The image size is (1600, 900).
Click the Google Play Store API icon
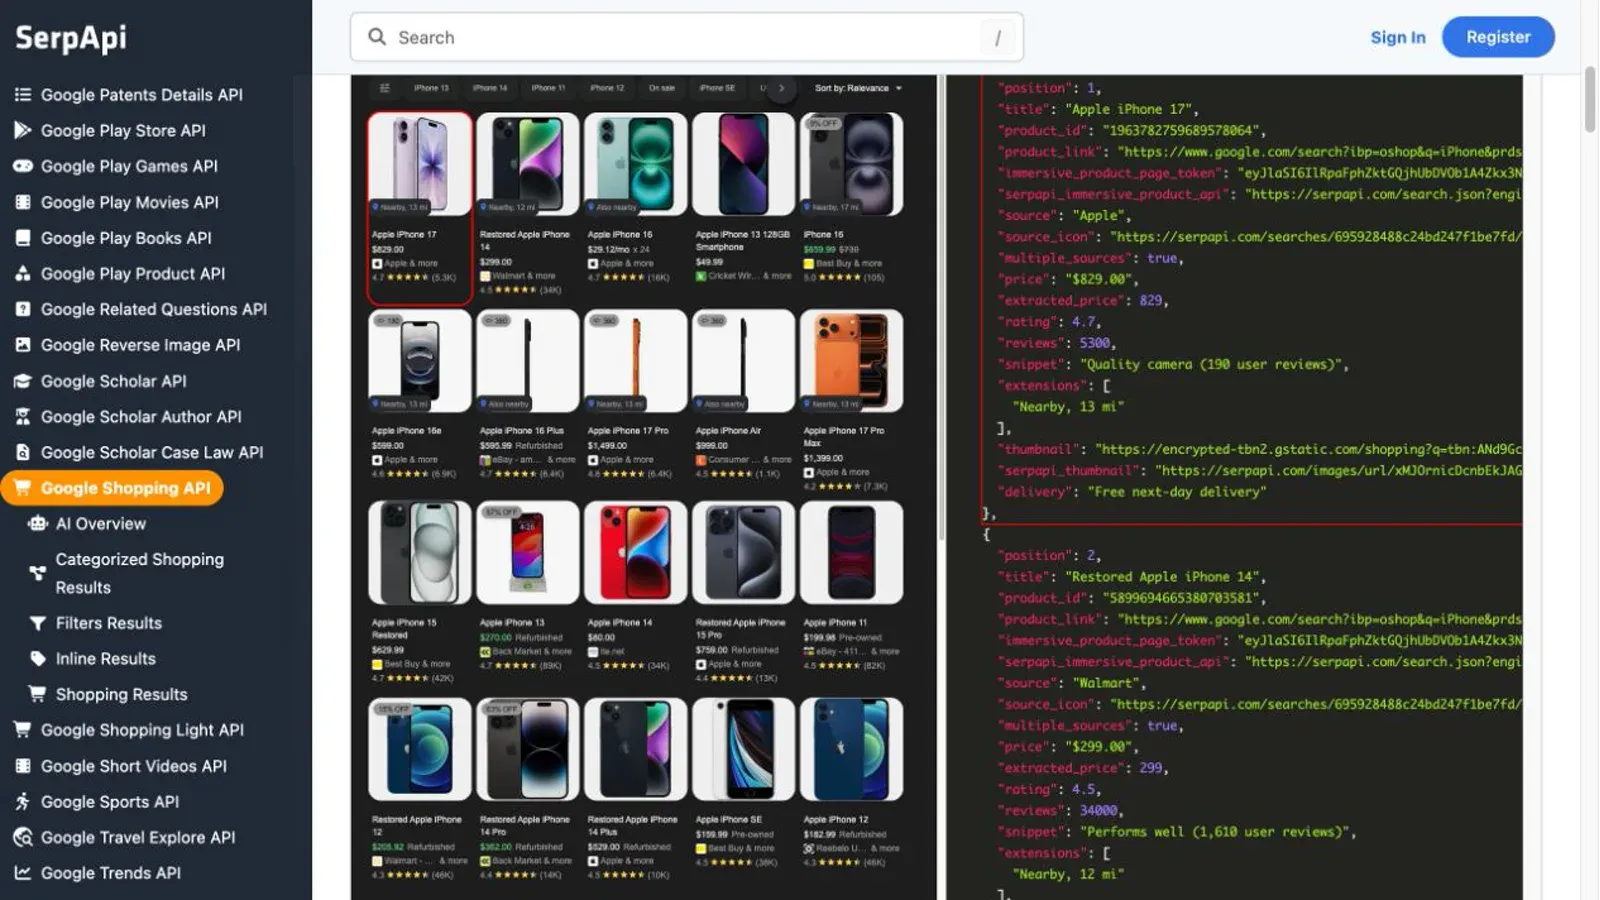22,130
